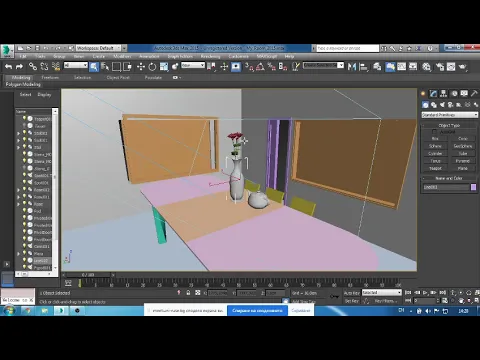Click the Align tool icon
This screenshot has width=480, height=360.
click(x=363, y=67)
